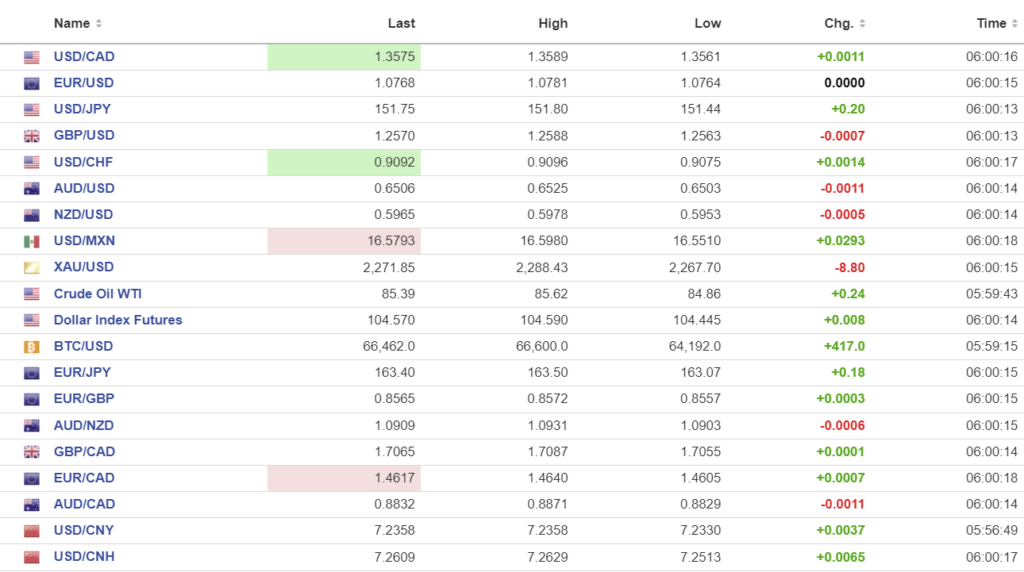Click the flag icon beside Crude Oil WTI

[32, 294]
